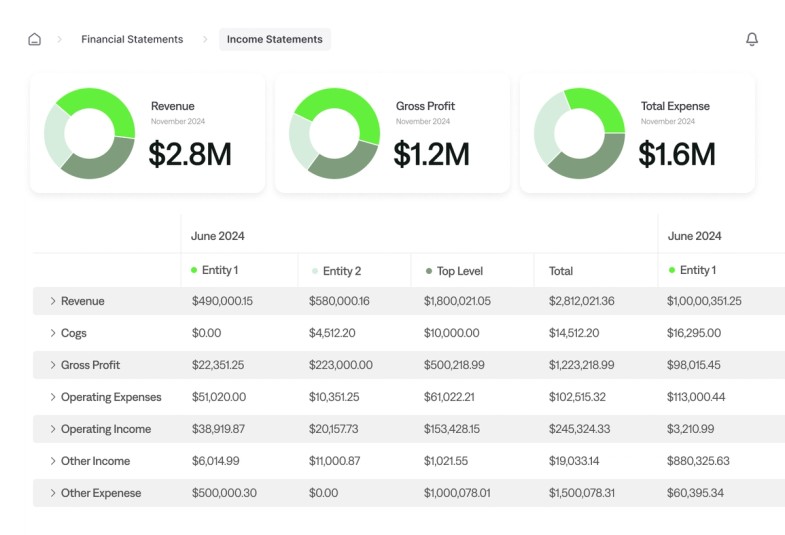This screenshot has width=785, height=535.
Task: Click cell $60,395.34
Action: click(695, 493)
